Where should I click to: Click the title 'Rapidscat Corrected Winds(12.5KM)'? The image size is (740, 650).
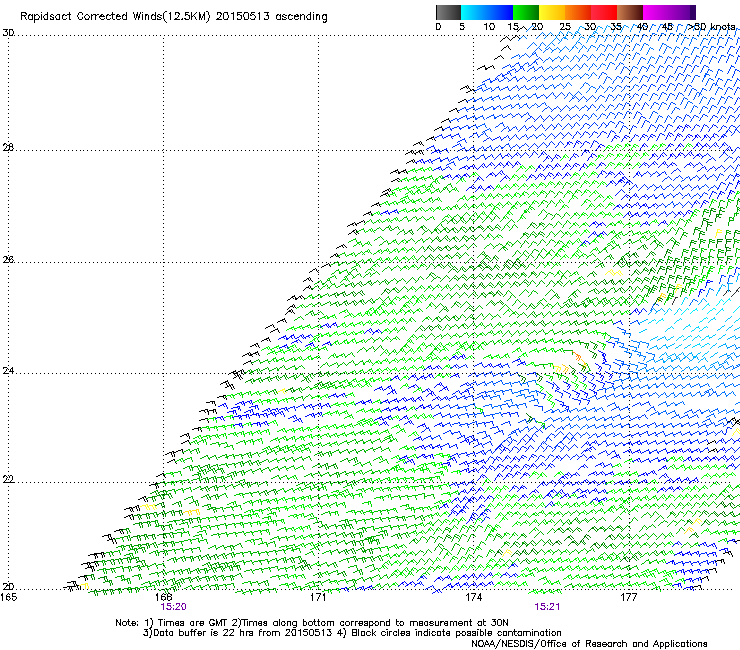click(115, 17)
